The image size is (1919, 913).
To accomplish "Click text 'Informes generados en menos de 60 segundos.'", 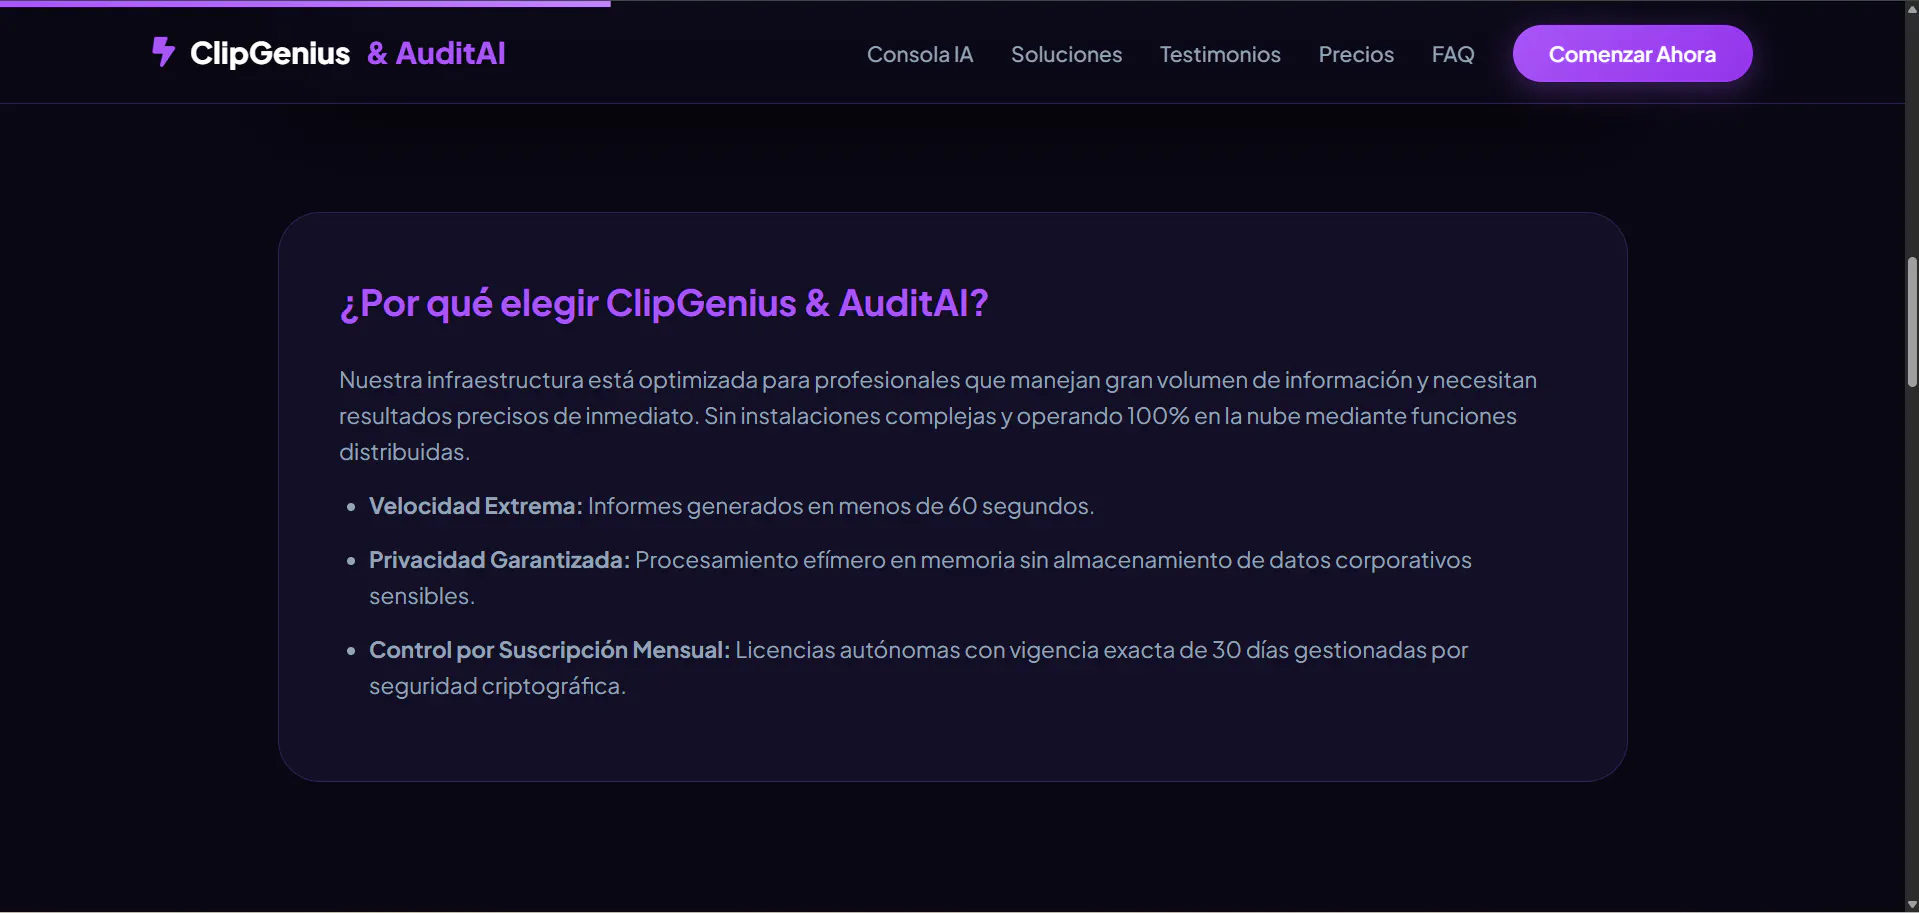I will tap(841, 506).
